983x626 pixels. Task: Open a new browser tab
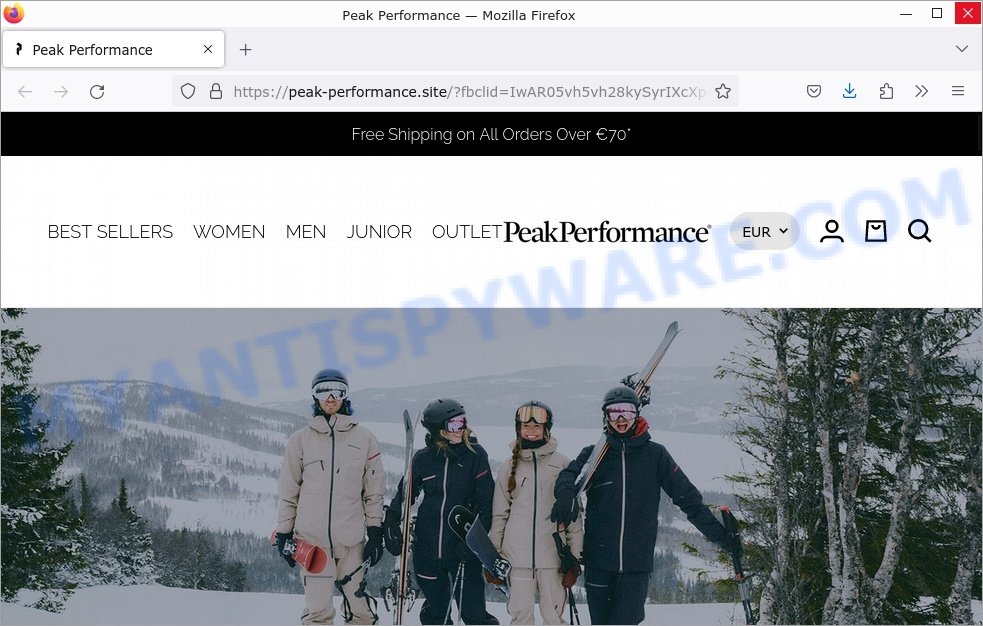pos(246,50)
